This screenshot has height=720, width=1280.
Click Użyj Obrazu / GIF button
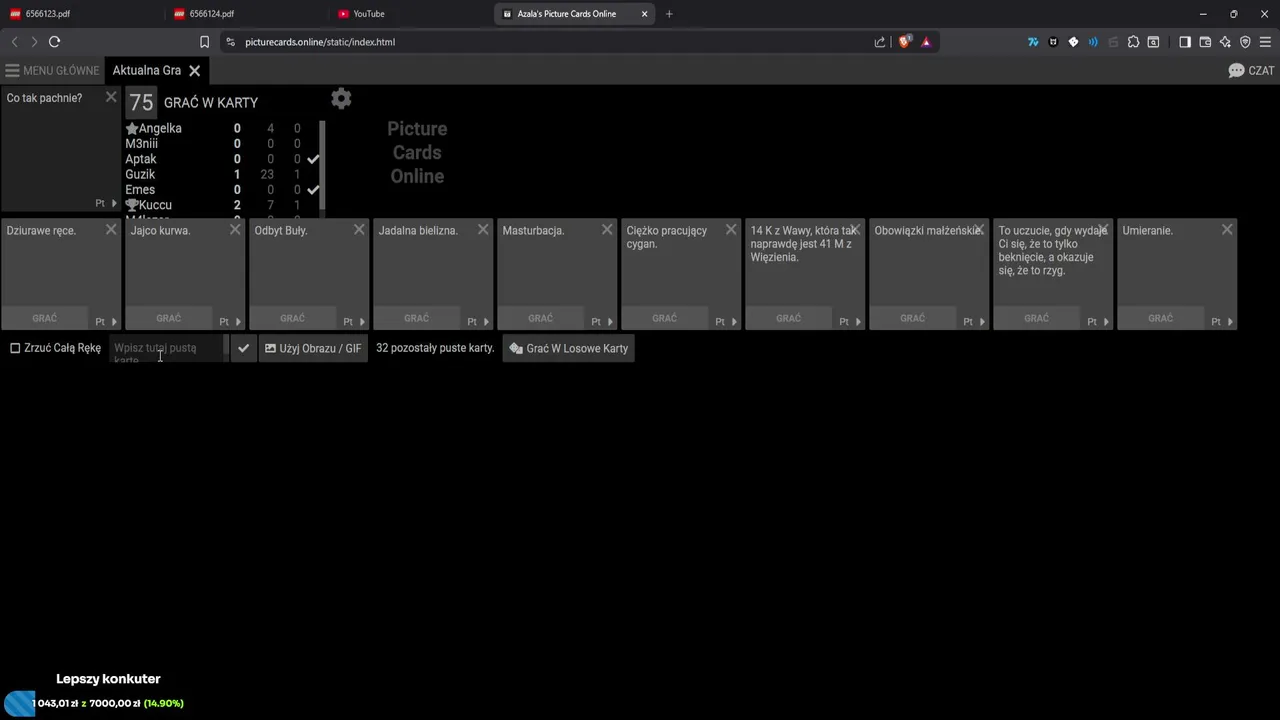tap(313, 348)
